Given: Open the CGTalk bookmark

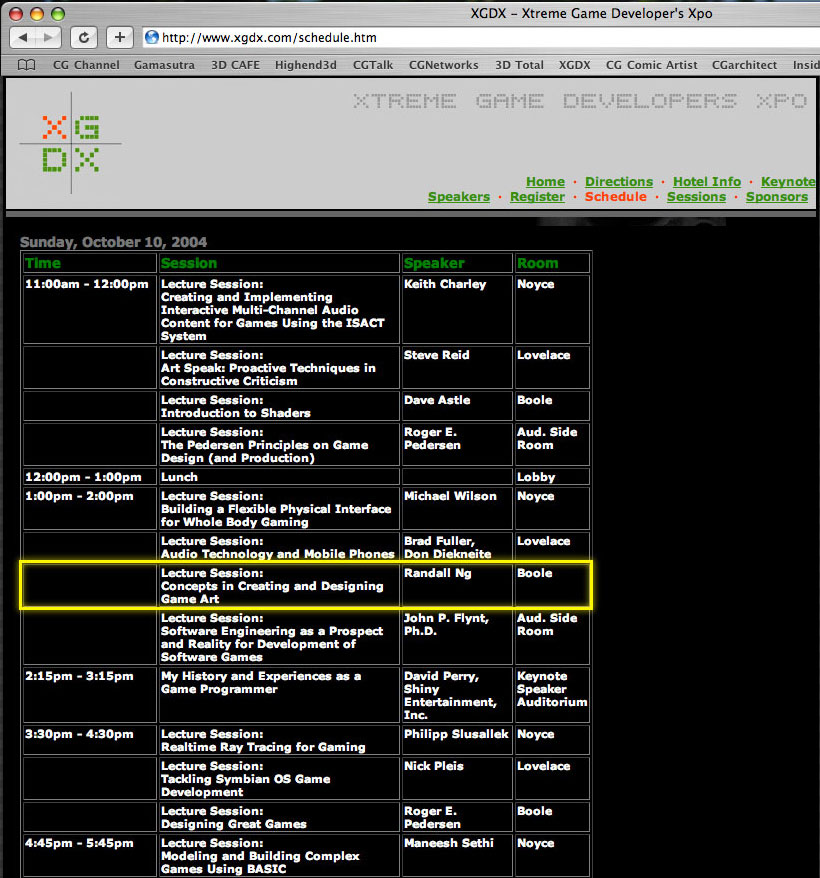Looking at the screenshot, I should (x=374, y=65).
